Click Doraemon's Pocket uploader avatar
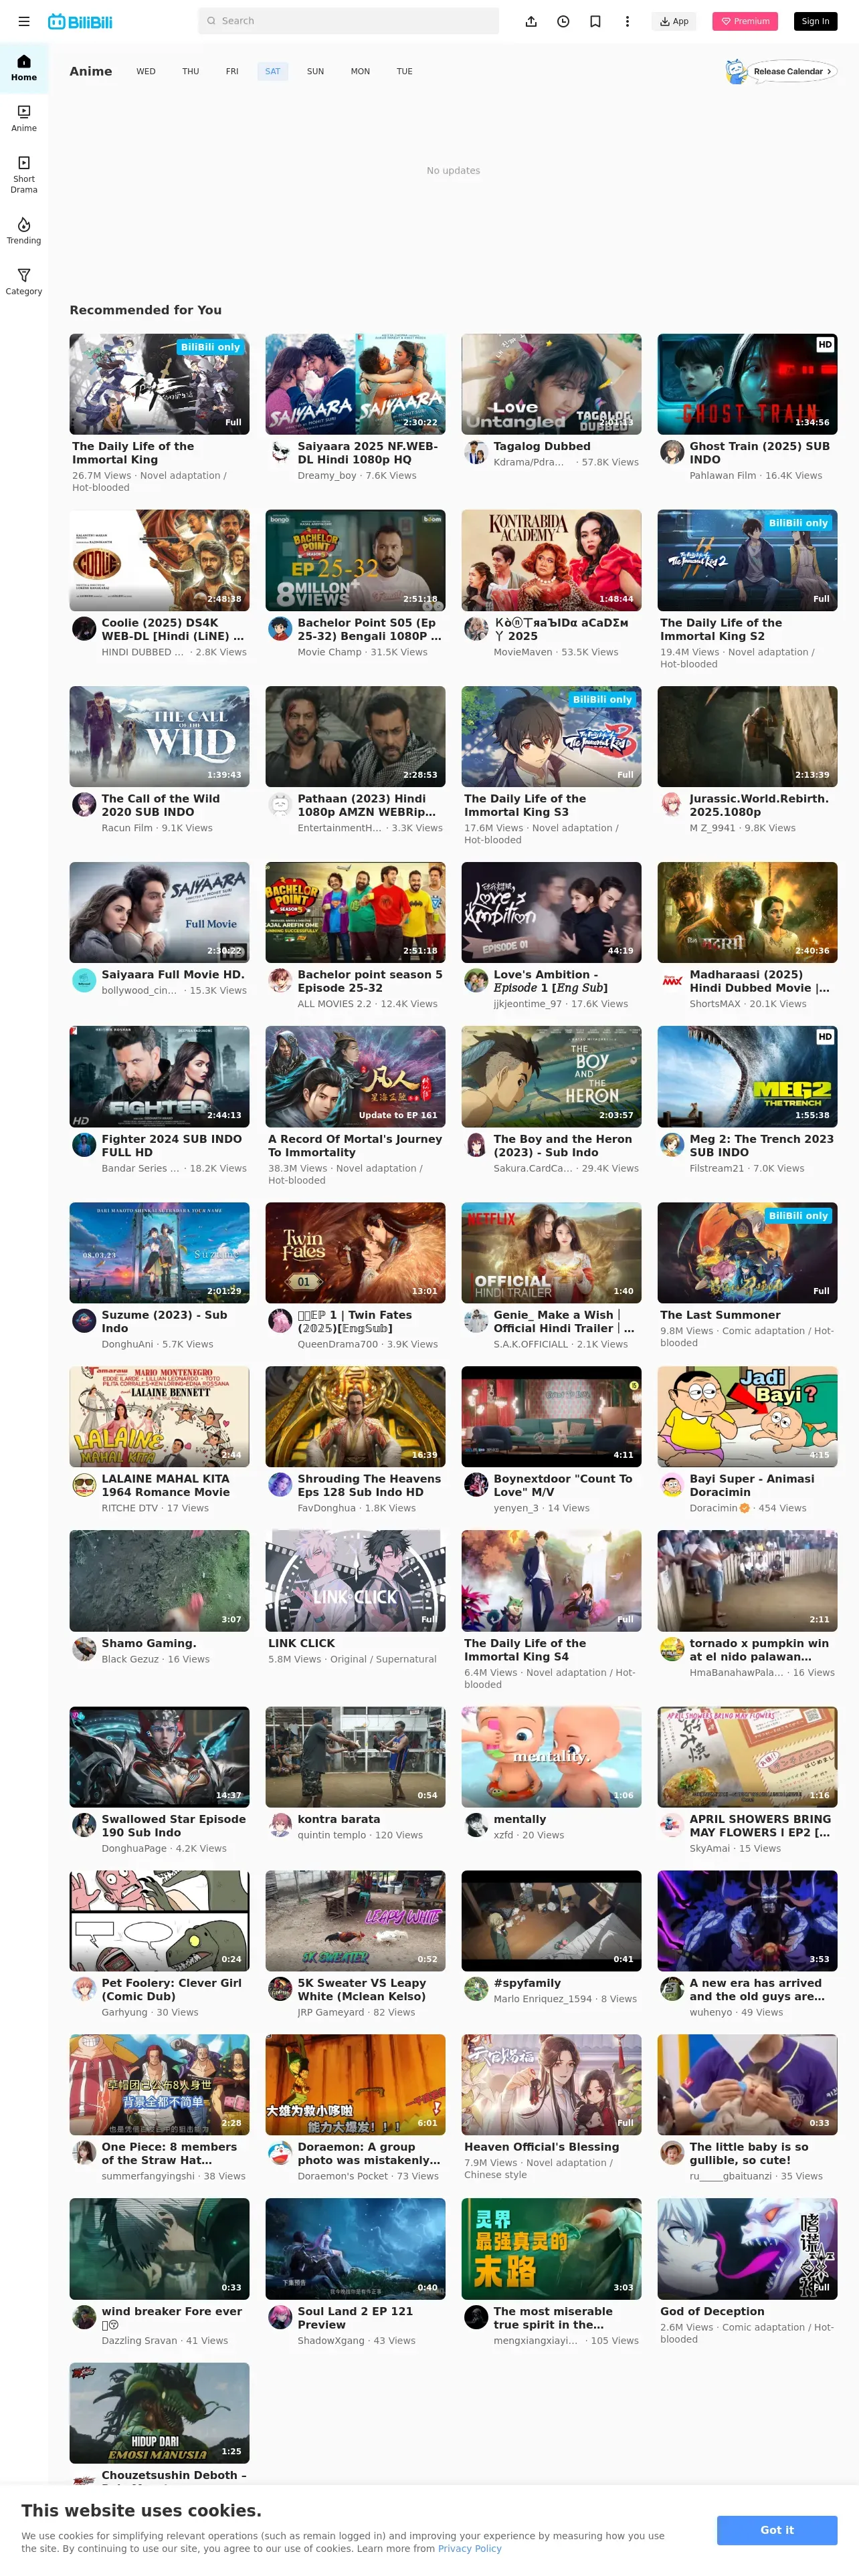 [281, 2153]
